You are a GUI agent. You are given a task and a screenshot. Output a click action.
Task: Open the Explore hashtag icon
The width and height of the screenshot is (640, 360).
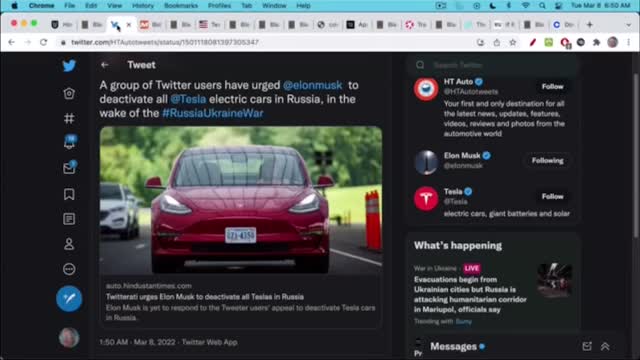point(69,118)
